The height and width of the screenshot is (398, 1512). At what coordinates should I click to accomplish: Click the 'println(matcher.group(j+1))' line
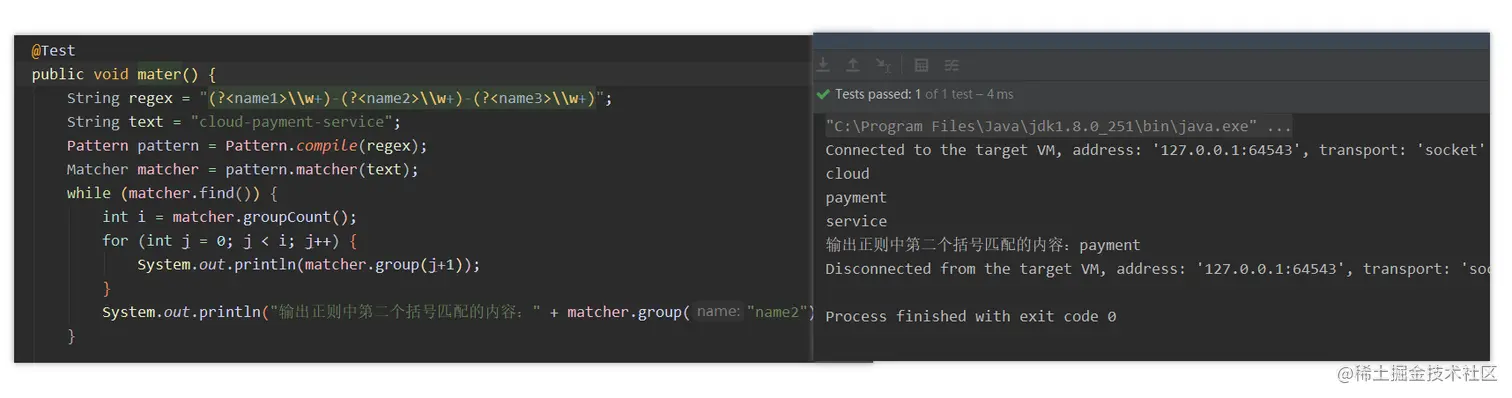pos(309,265)
